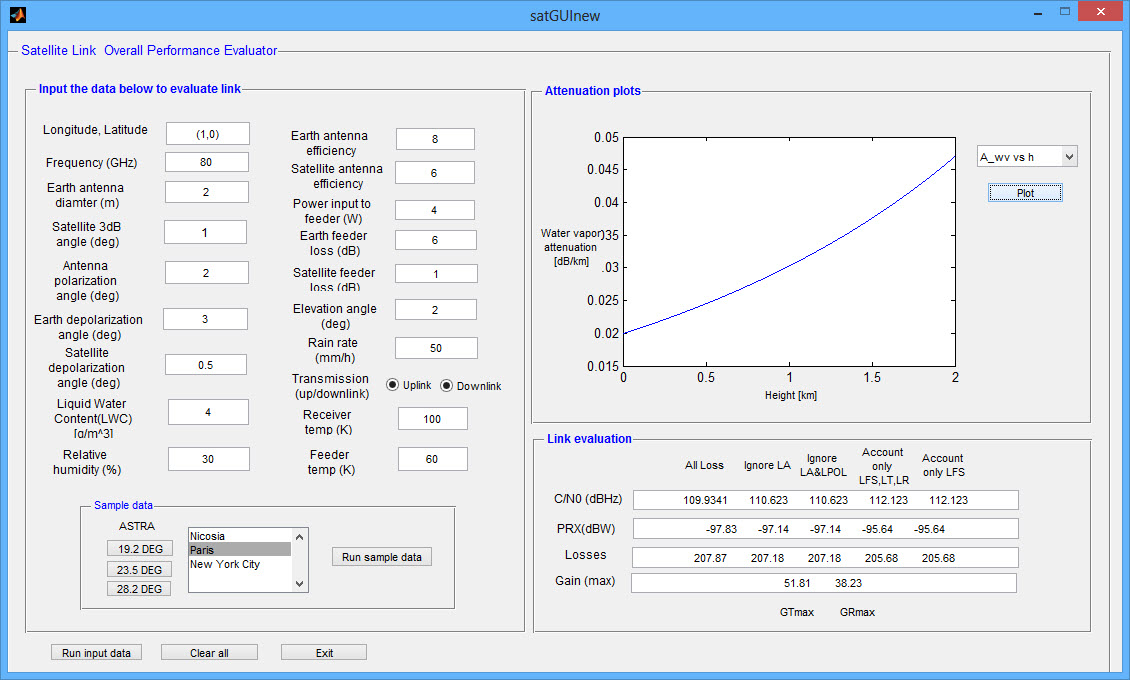Screen dimensions: 1130x680
Task: Click the Run input data button
Action: coord(97,653)
